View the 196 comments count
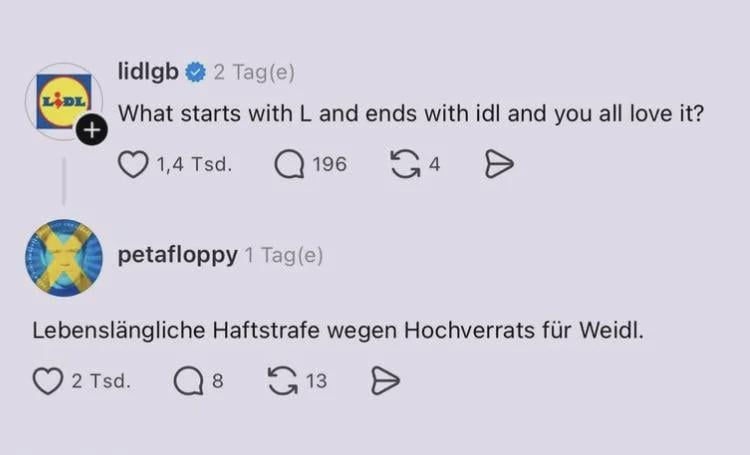 [x=330, y=165]
